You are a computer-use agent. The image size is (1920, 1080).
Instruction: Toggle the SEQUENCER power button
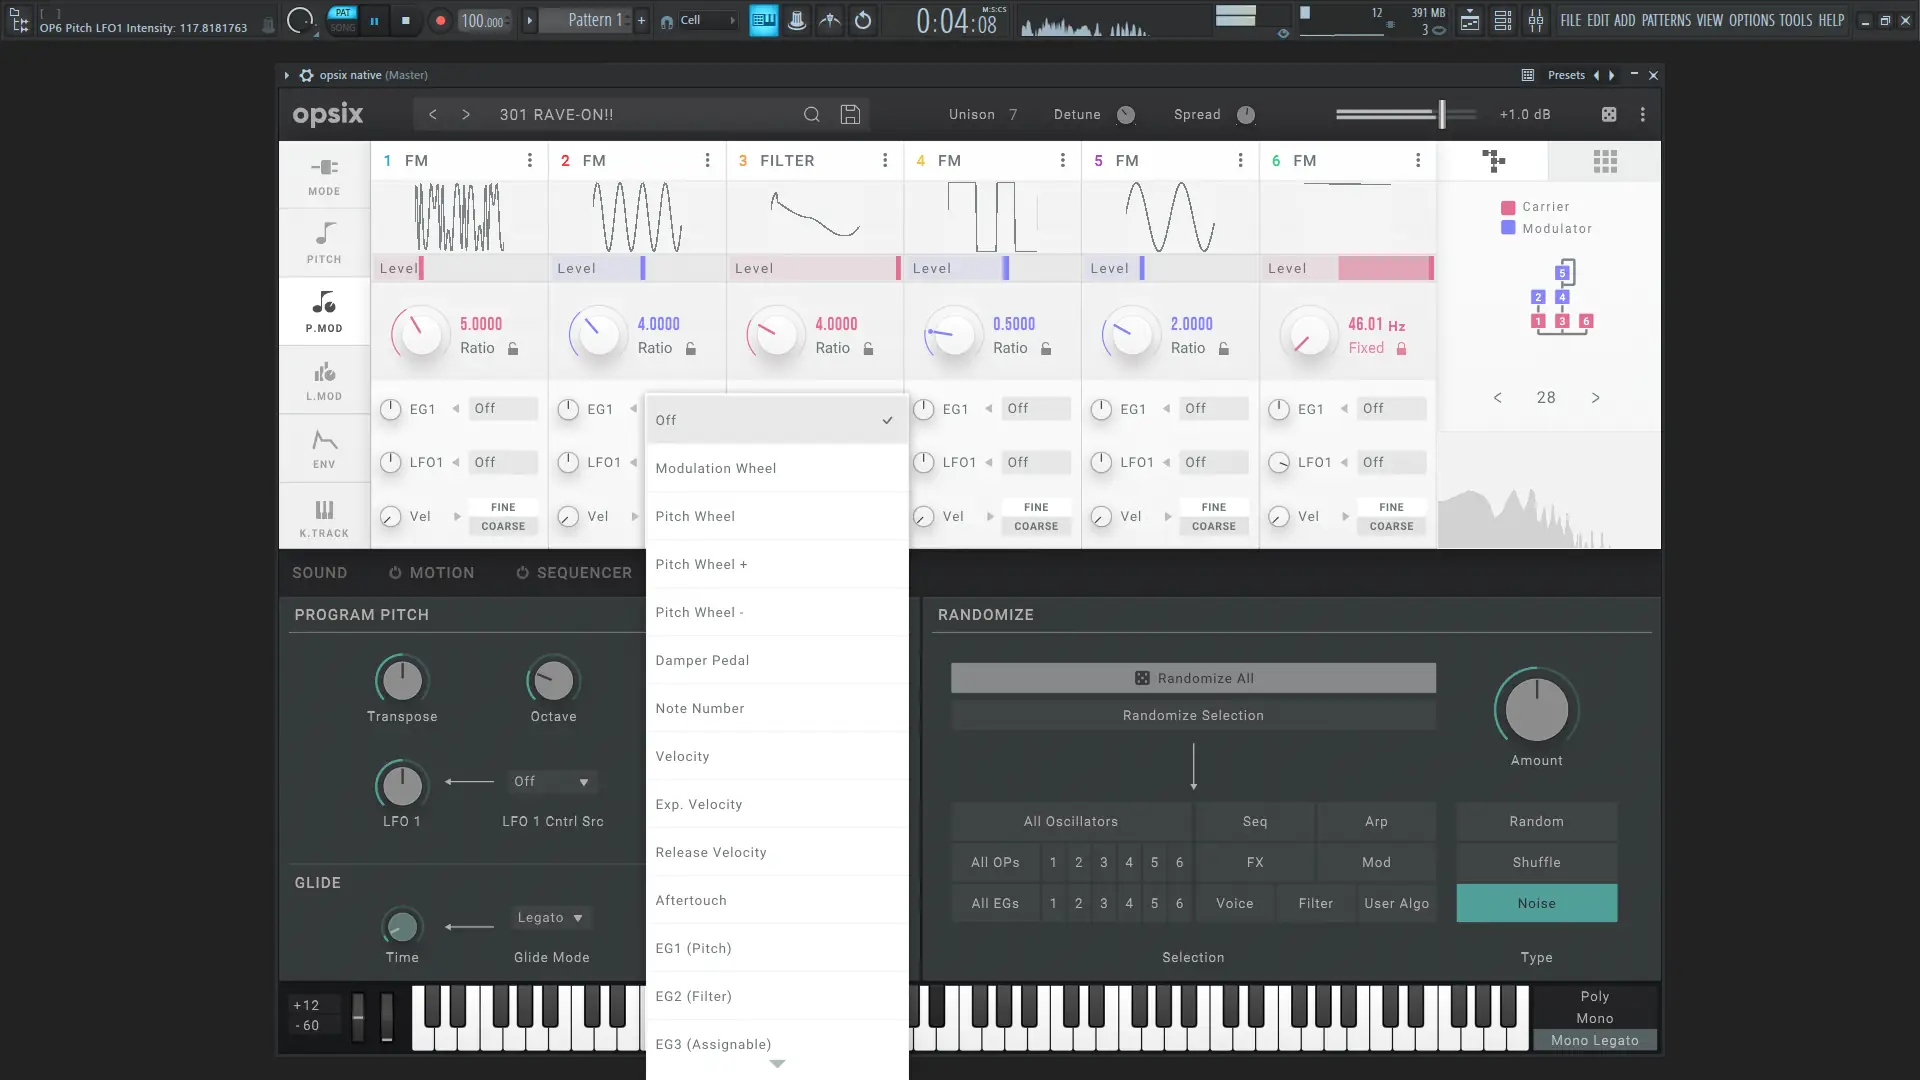point(522,573)
